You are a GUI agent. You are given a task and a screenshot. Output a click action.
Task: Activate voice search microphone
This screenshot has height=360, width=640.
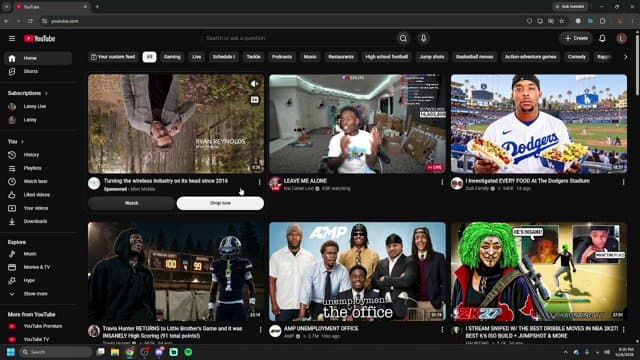tap(423, 38)
